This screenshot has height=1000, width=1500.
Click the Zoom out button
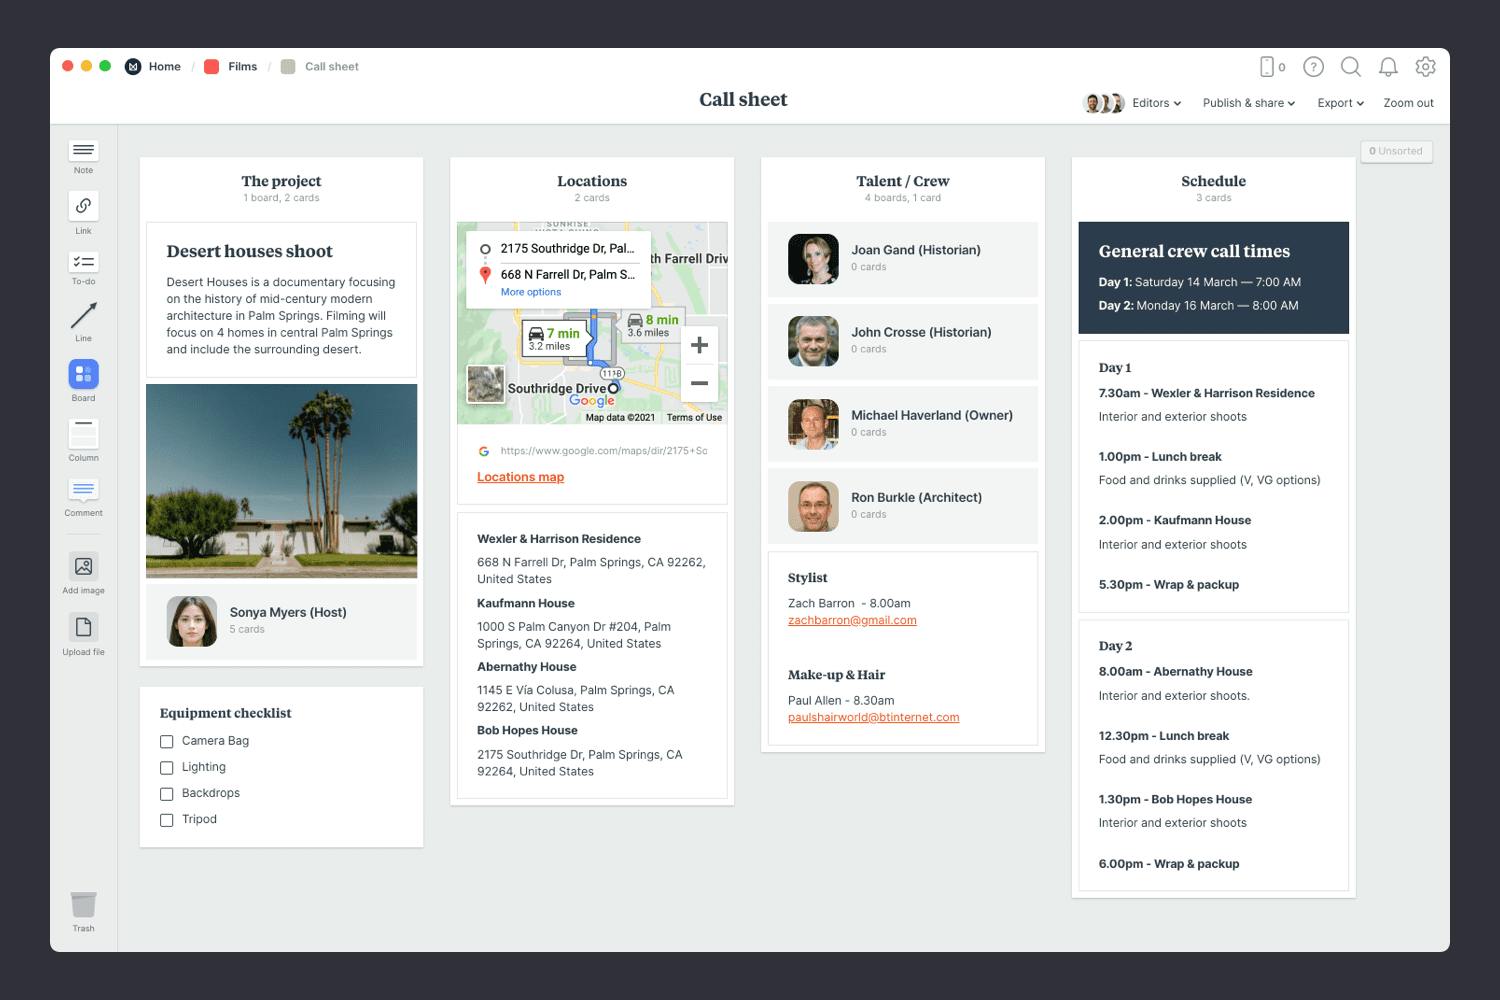(1408, 103)
